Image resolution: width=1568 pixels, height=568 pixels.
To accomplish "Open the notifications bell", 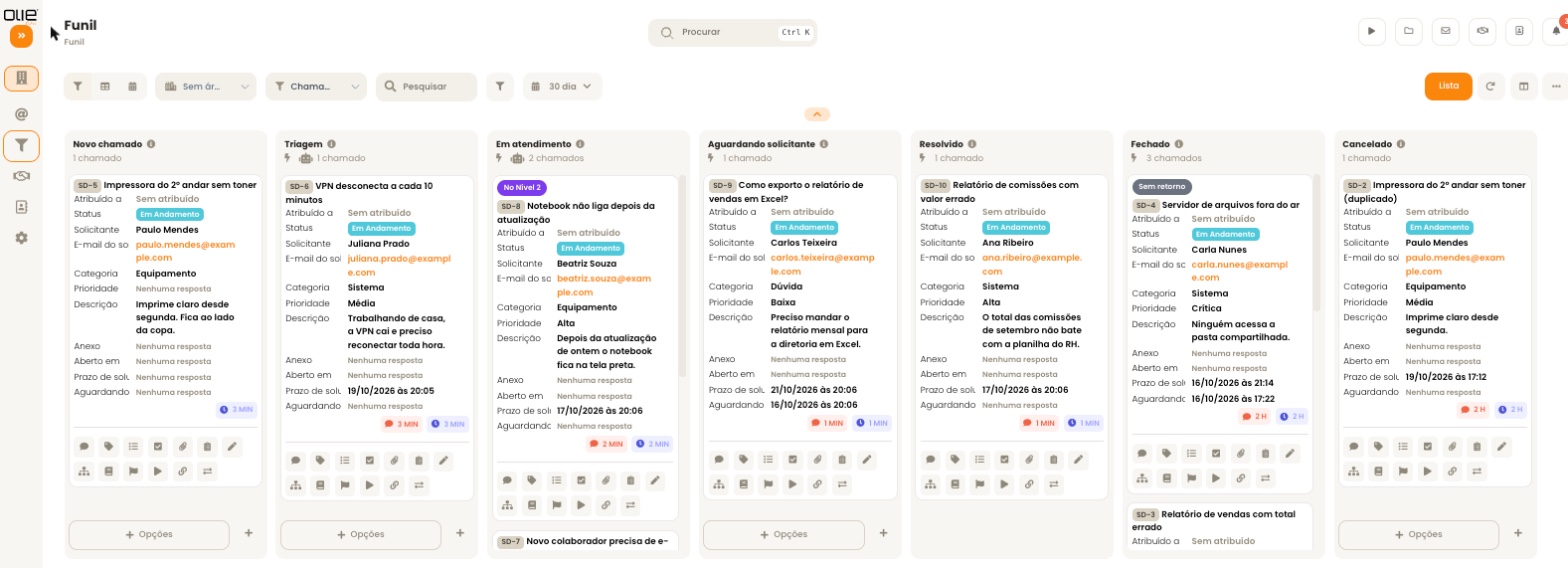I will tap(1556, 31).
